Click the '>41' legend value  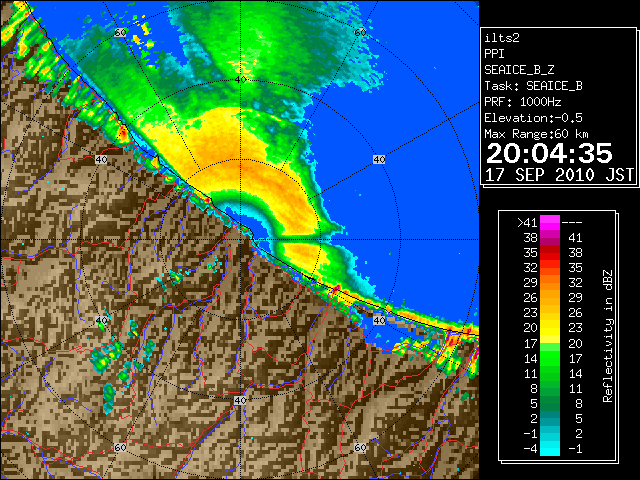pyautogui.click(x=527, y=223)
